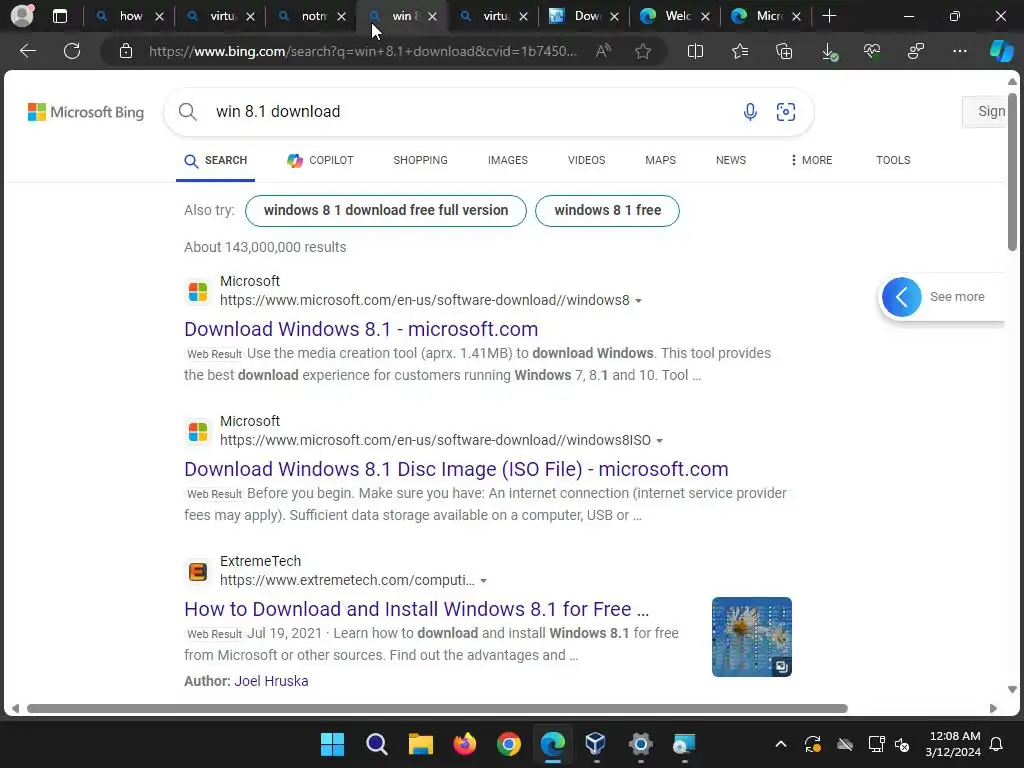1024x768 pixels.
Task: Open the ExtremeTech article thumbnail image
Action: [x=752, y=637]
